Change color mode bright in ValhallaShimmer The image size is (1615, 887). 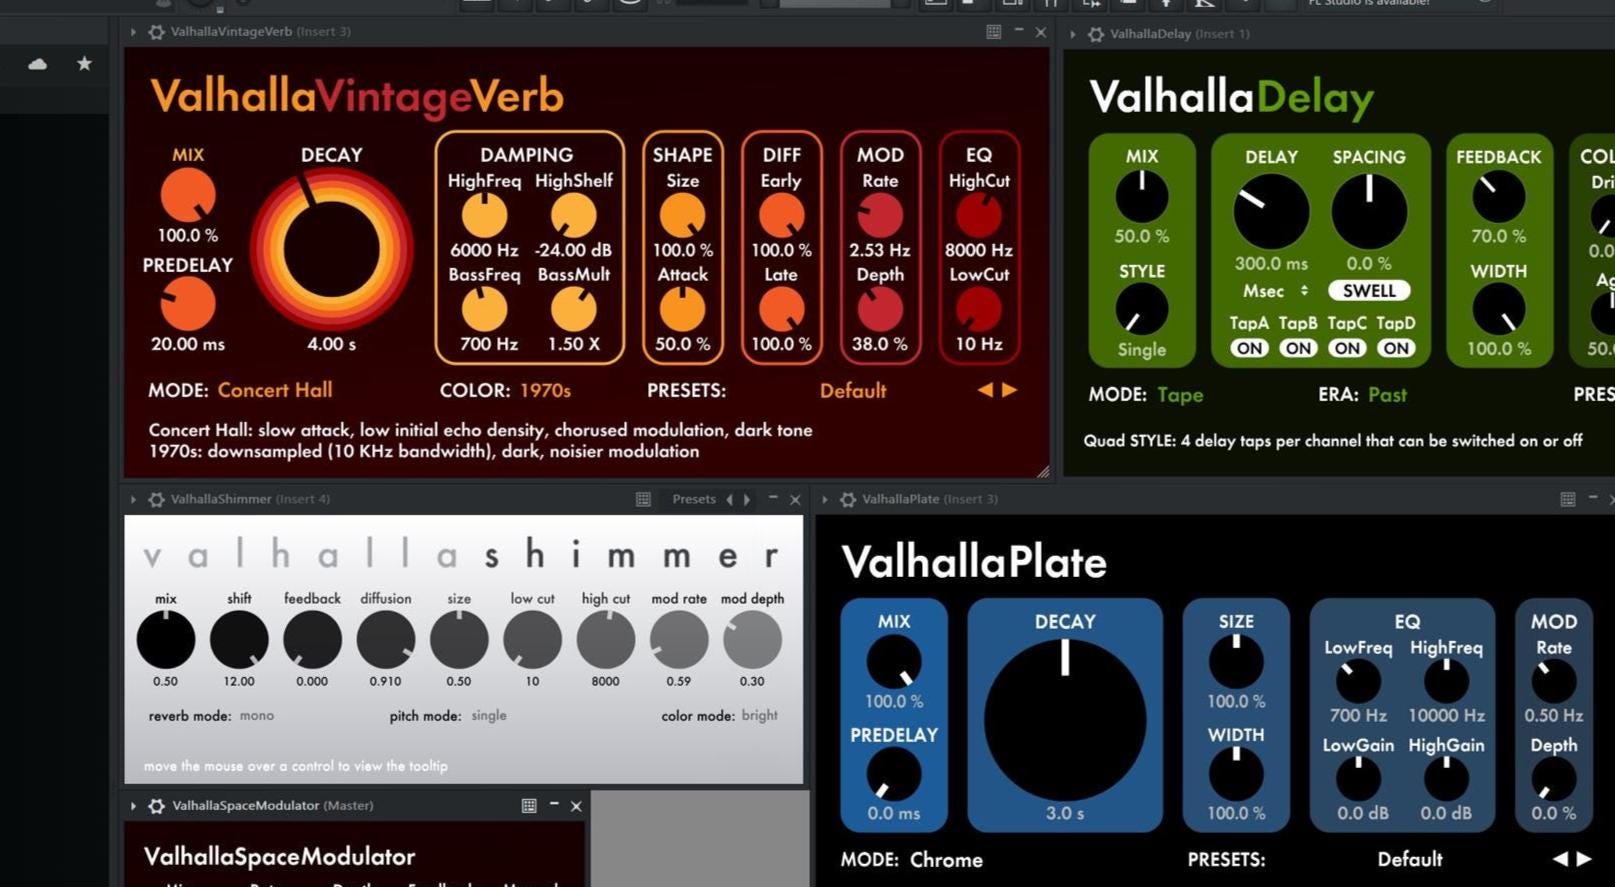759,716
